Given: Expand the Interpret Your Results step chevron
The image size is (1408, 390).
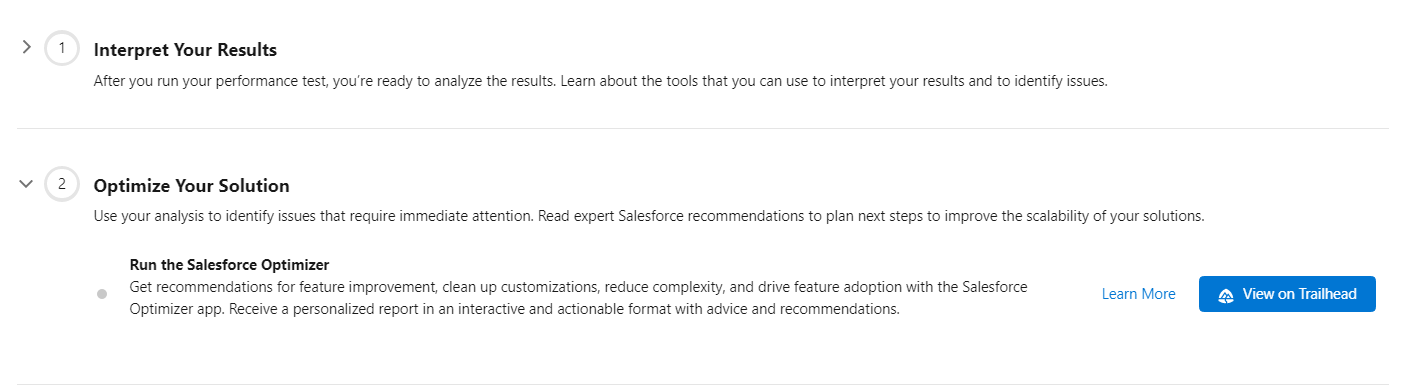Looking at the screenshot, I should [27, 47].
